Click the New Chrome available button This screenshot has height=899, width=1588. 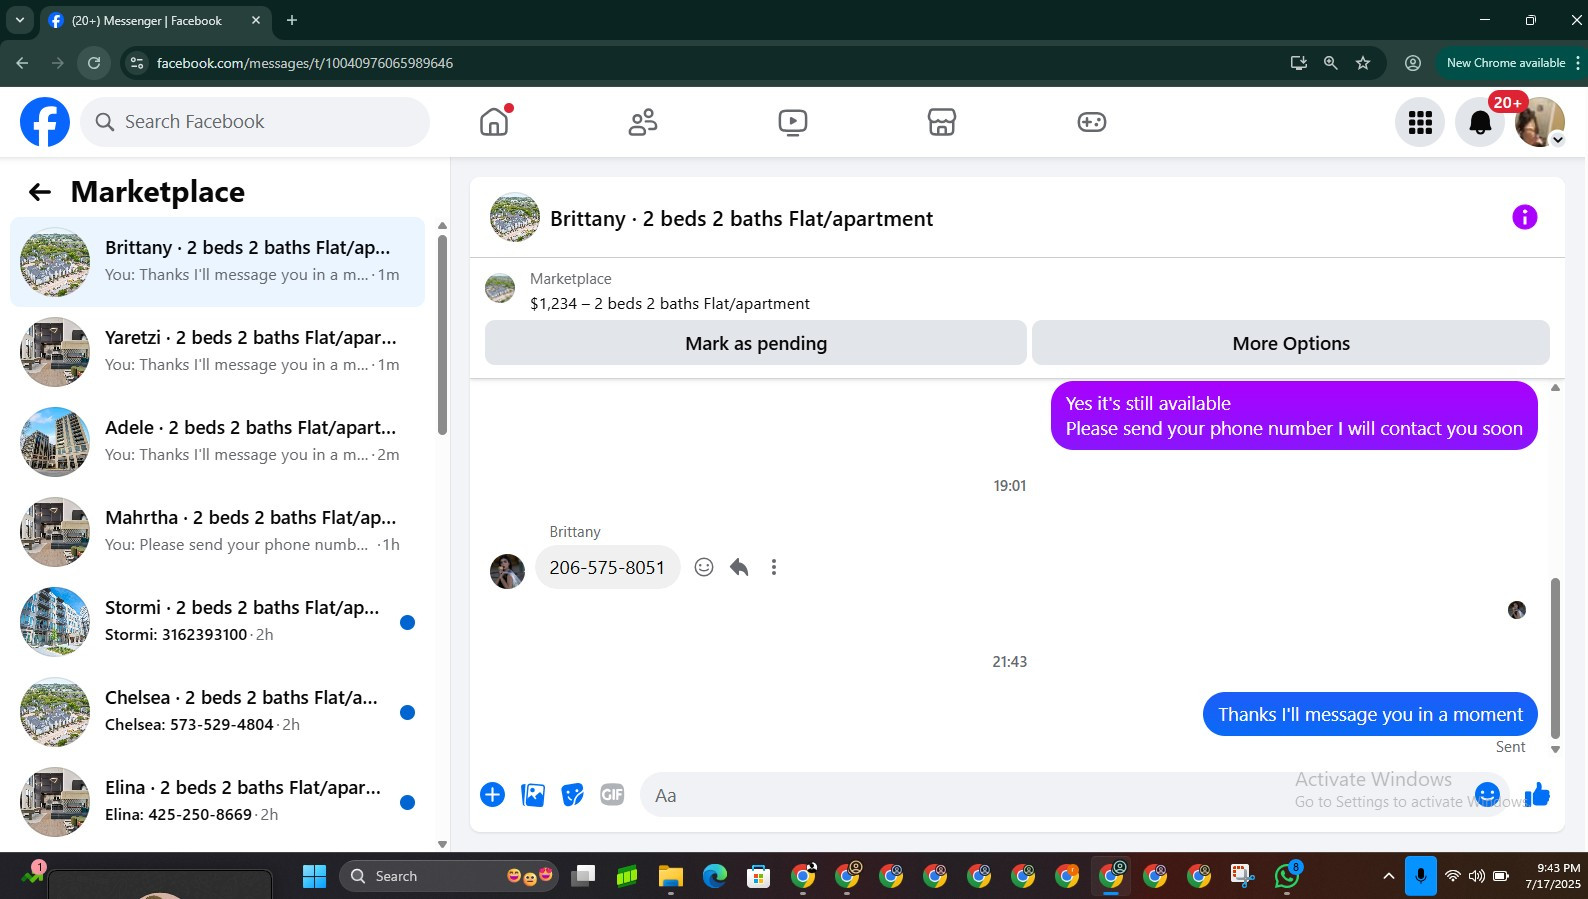pos(1505,63)
